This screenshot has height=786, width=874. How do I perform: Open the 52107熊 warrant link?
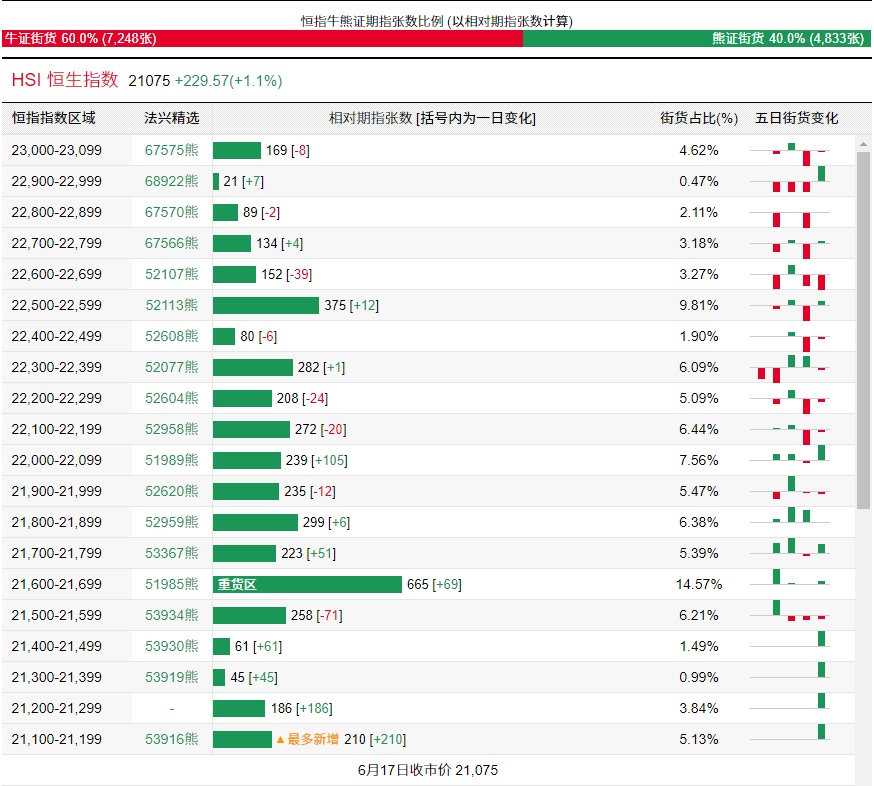(x=172, y=274)
